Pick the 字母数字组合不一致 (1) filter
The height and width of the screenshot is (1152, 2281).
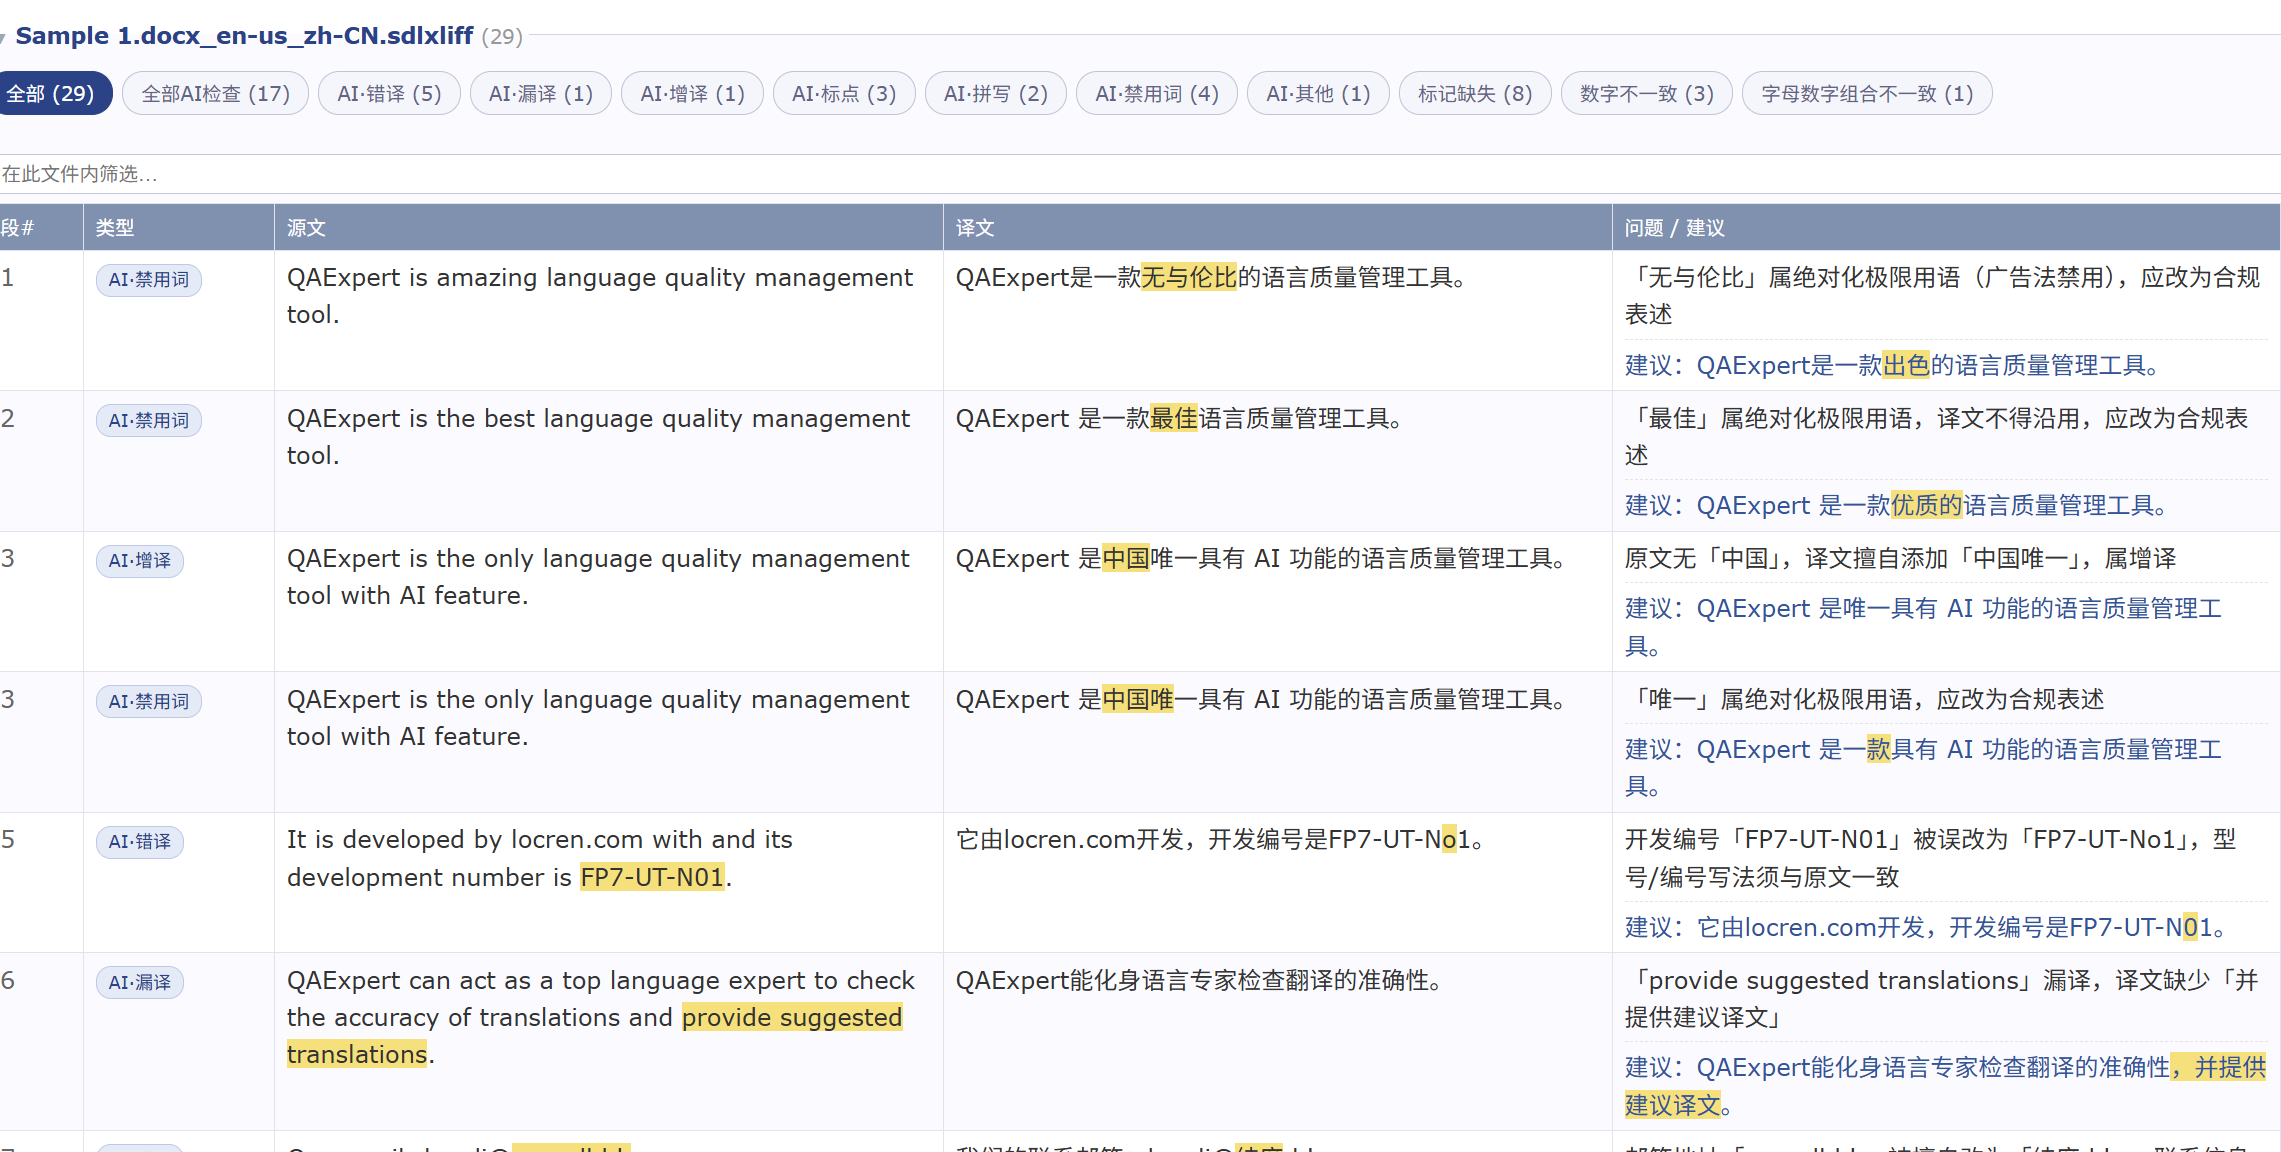click(1867, 94)
